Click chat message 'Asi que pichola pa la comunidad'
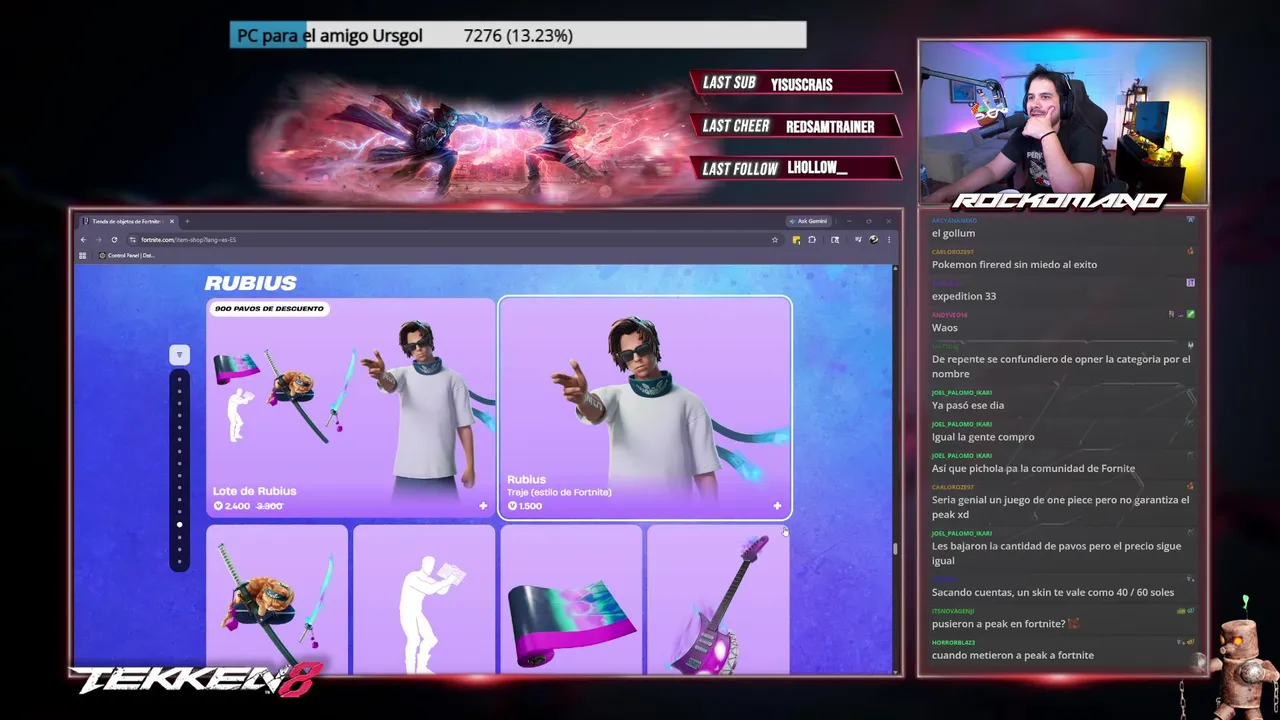The width and height of the screenshot is (1280, 720). tap(1033, 468)
